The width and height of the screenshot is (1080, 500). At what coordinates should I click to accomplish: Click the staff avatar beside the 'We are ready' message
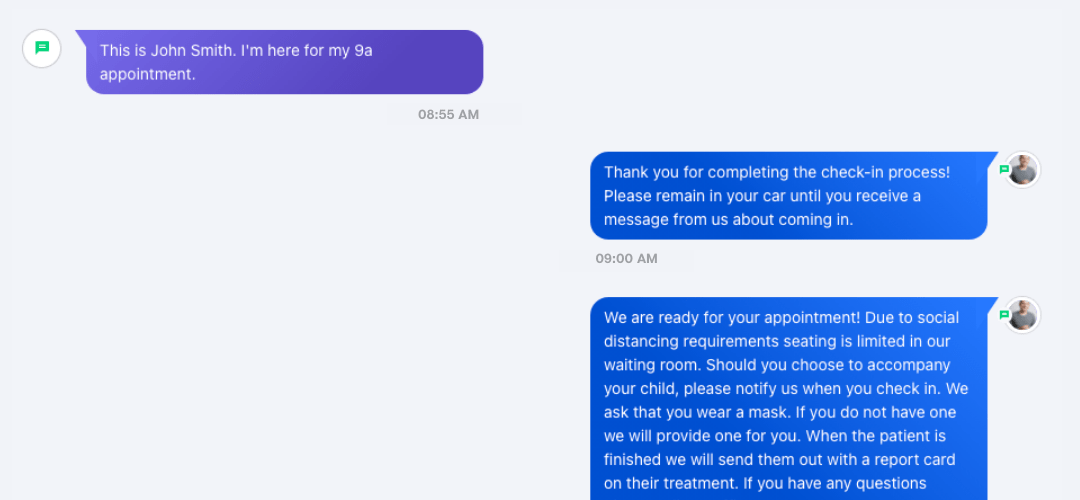pyautogui.click(x=1023, y=315)
